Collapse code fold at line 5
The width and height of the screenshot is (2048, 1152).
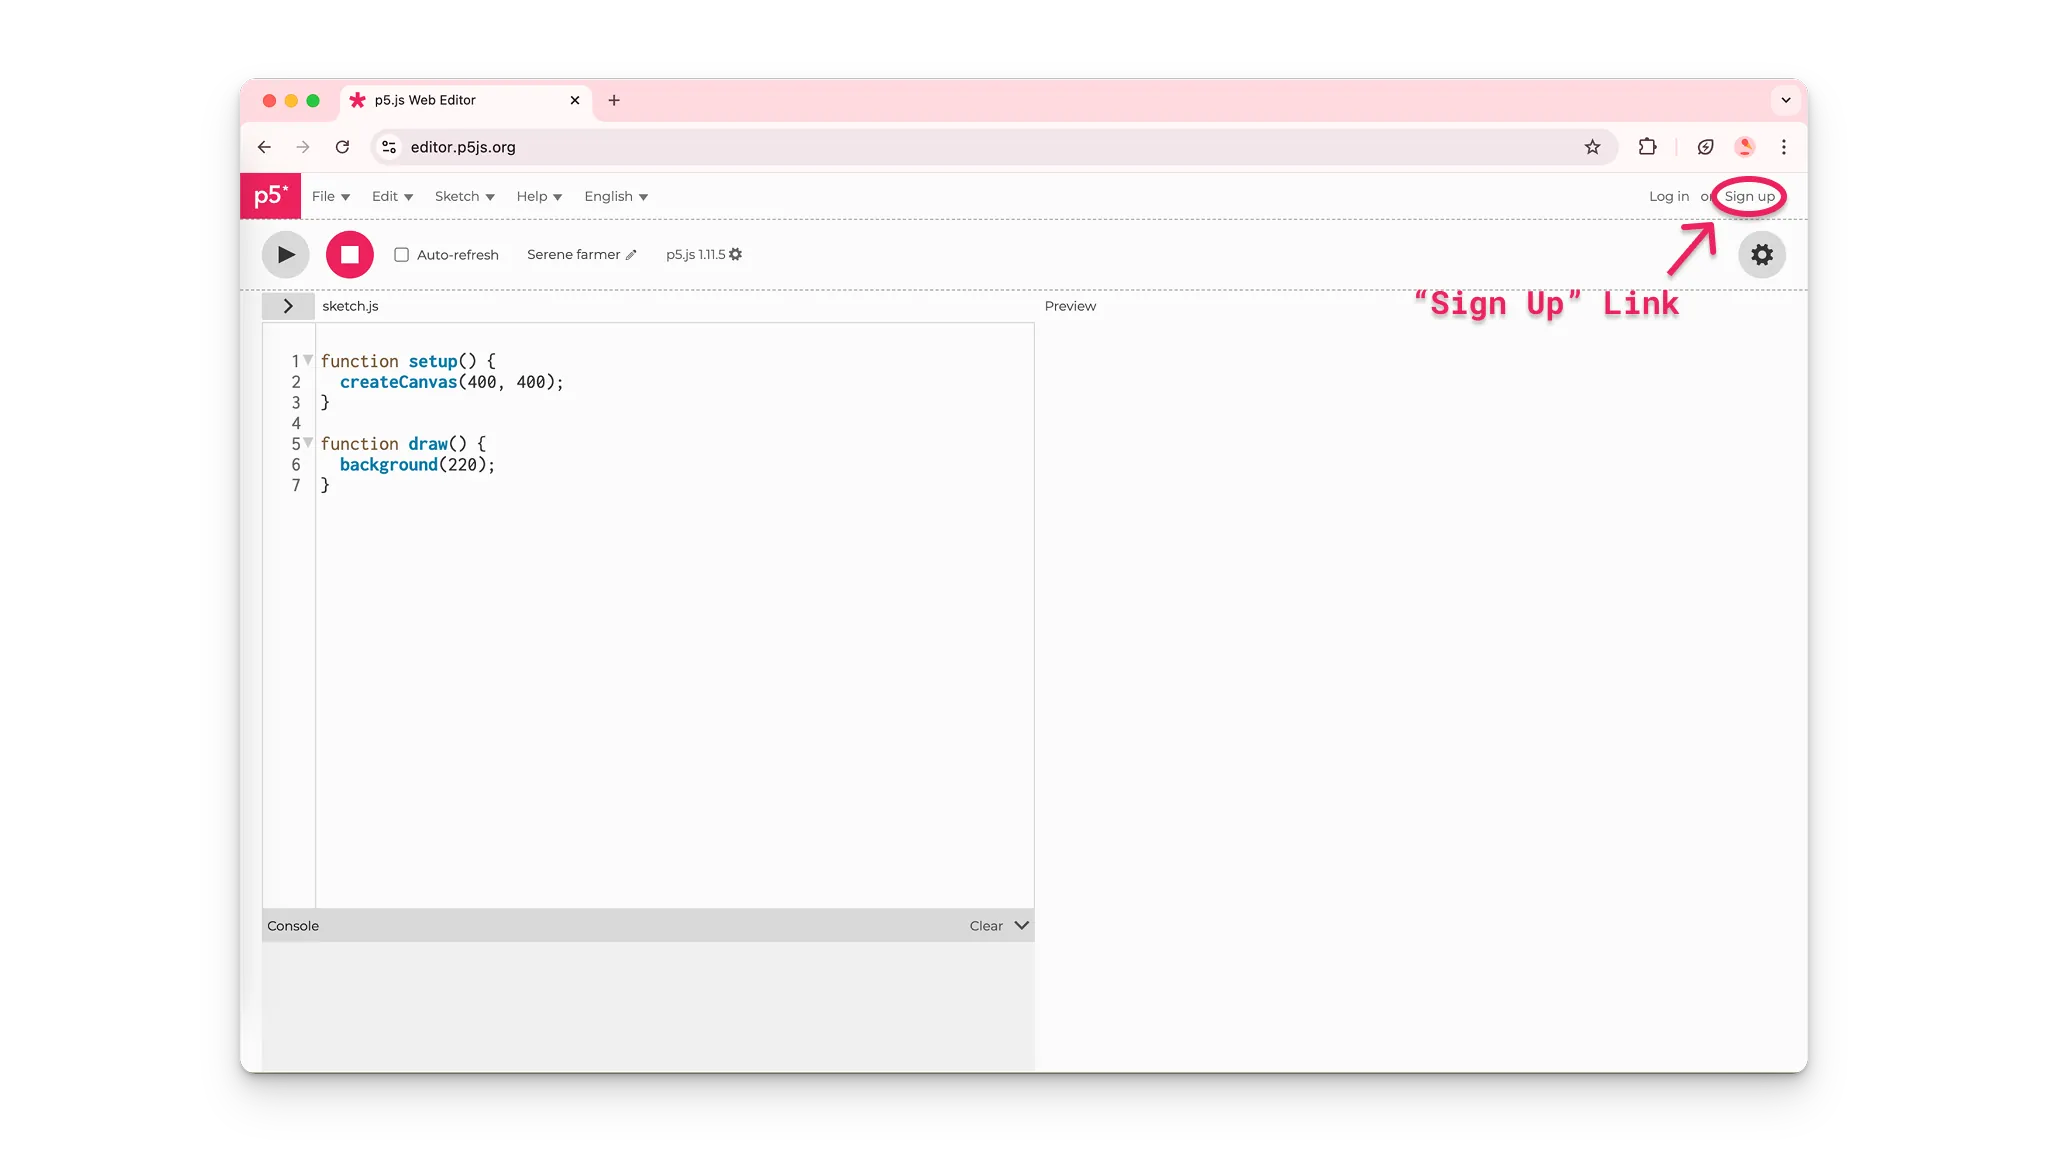tap(308, 441)
